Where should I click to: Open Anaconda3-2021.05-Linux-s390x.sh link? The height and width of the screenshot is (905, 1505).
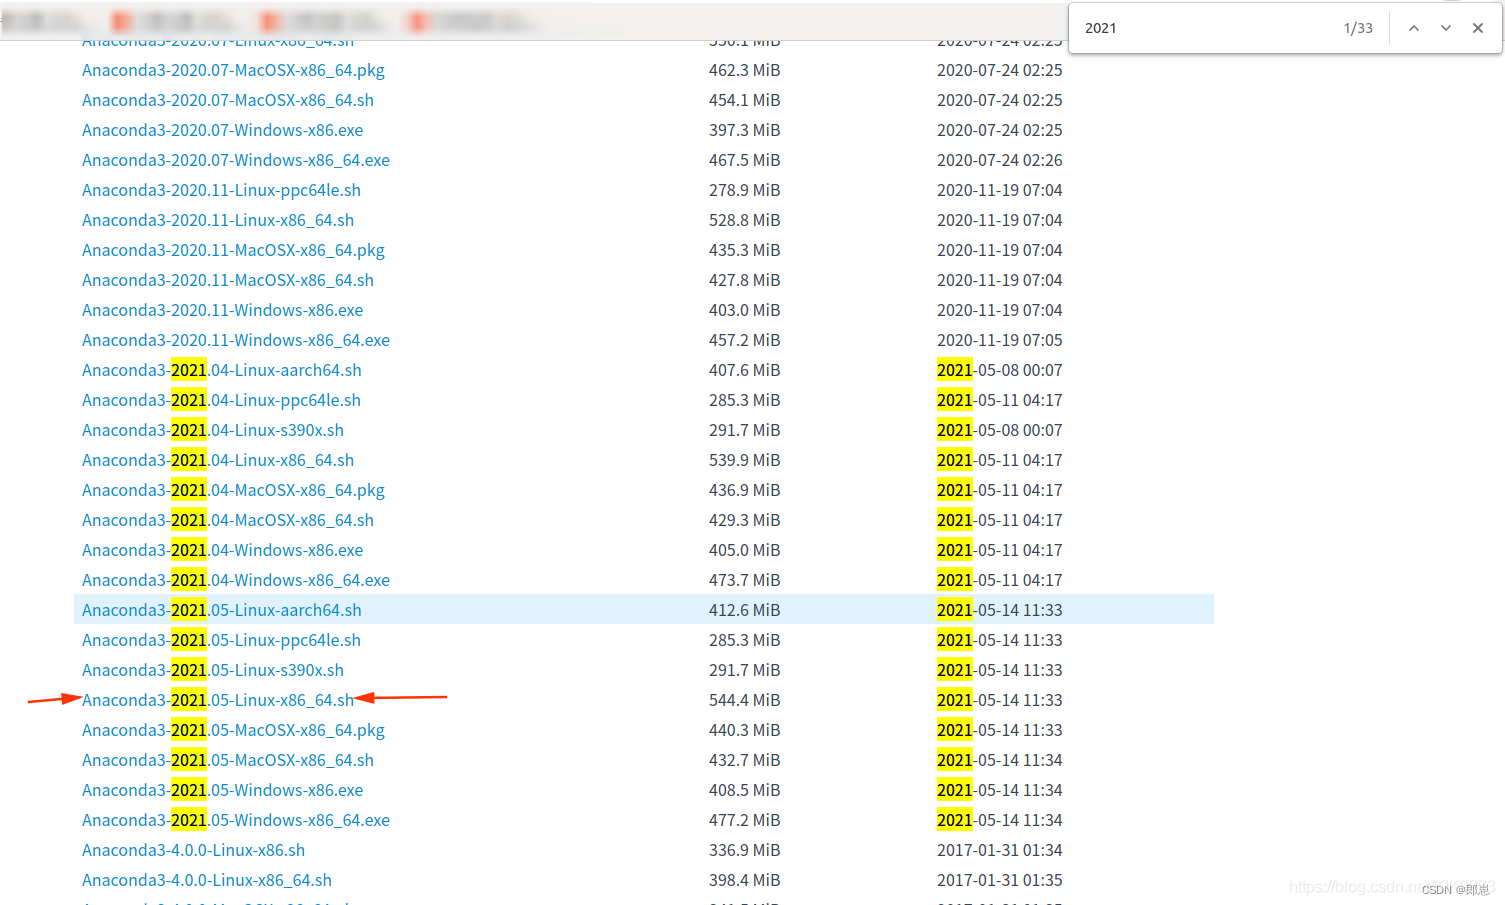[x=213, y=670]
